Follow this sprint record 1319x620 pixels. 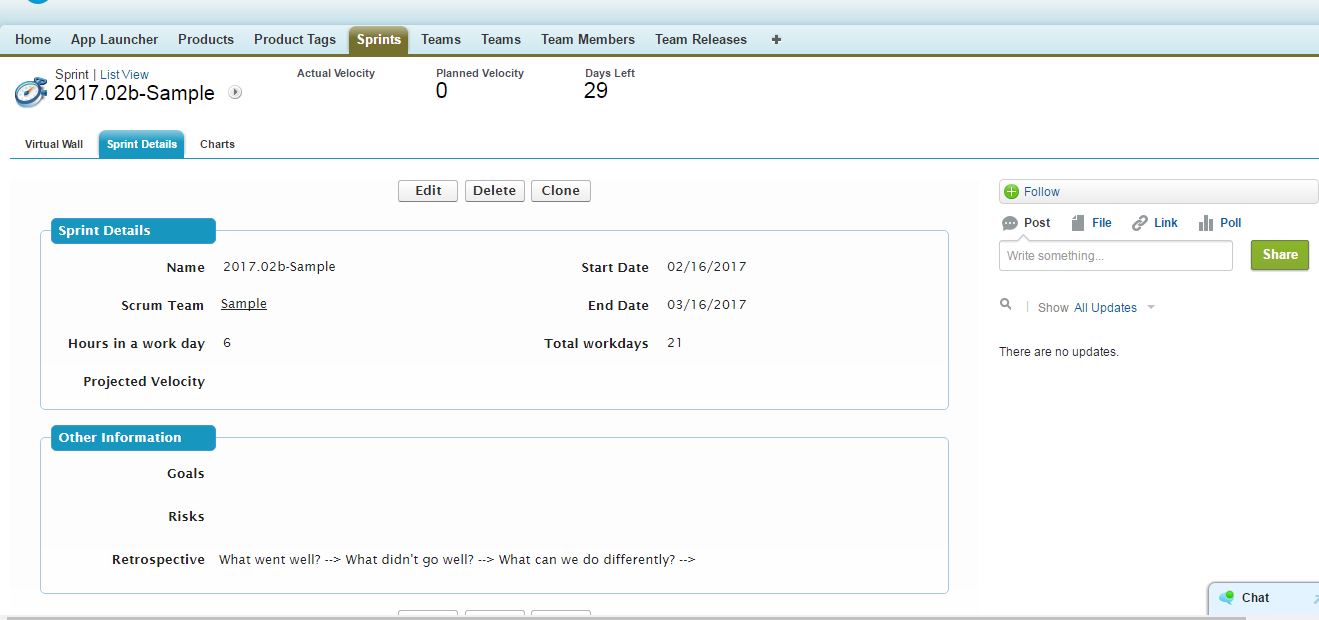tap(1040, 191)
